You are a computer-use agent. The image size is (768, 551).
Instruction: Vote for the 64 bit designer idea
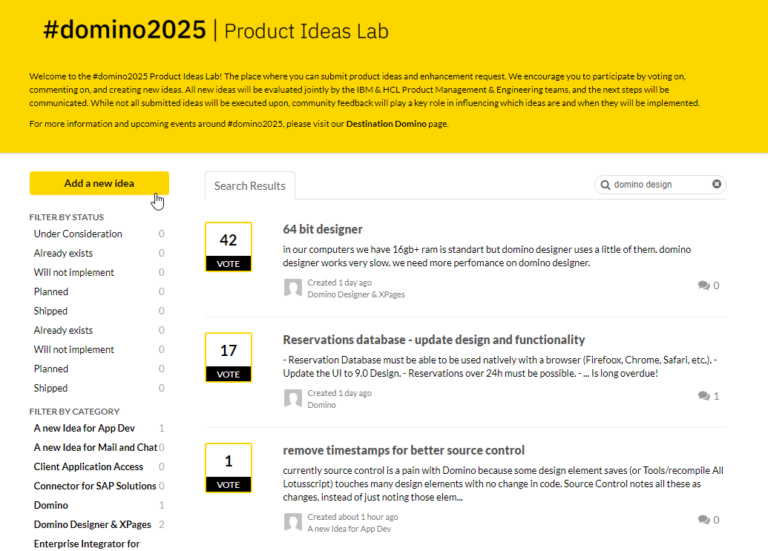click(x=228, y=264)
